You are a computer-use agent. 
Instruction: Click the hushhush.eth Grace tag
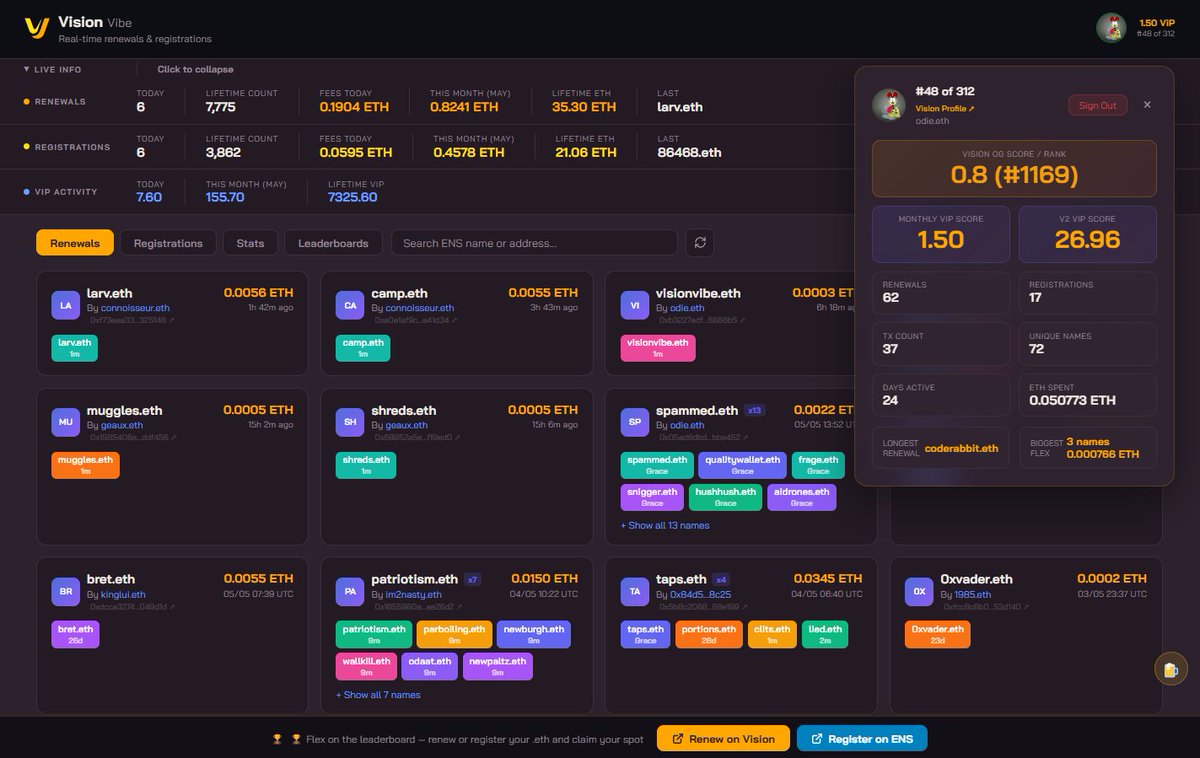pyautogui.click(x=726, y=497)
